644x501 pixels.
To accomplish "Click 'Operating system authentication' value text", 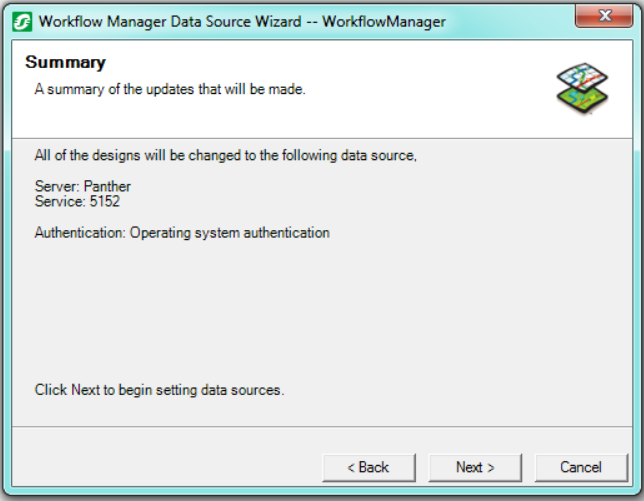I will (230, 233).
